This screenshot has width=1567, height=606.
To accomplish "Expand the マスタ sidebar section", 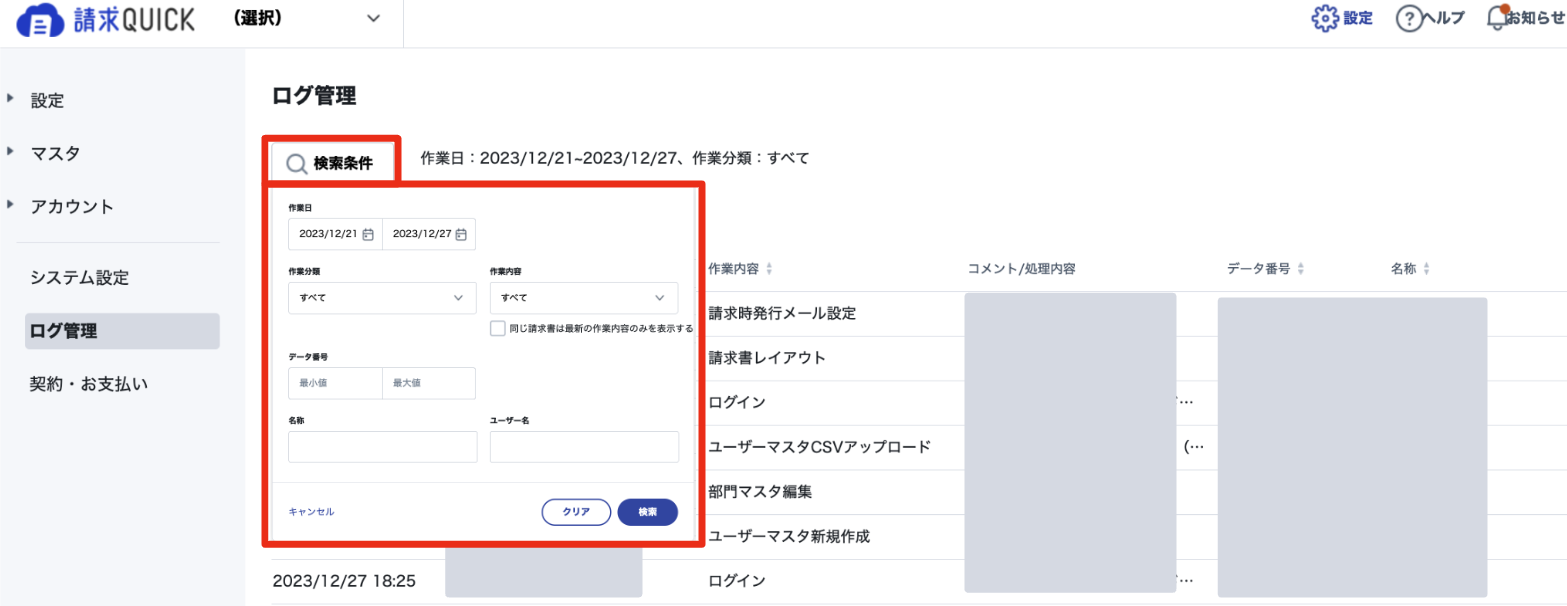I will [11, 152].
